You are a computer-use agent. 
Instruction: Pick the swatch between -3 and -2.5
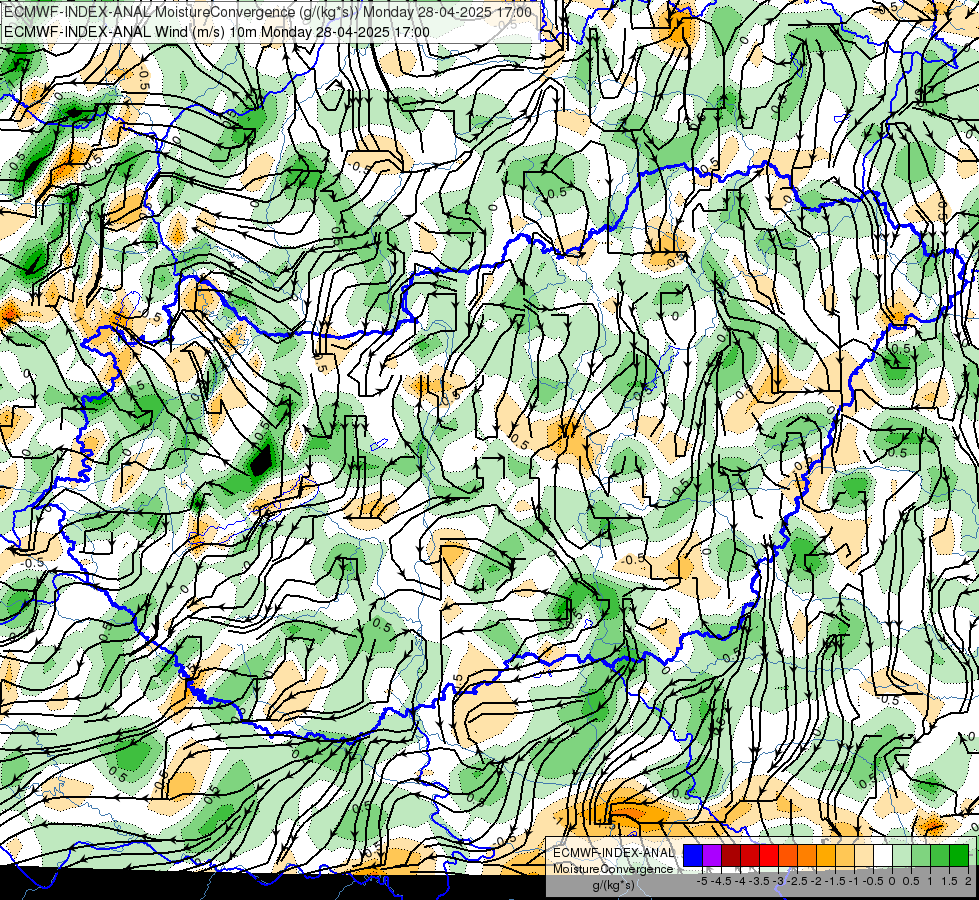click(788, 856)
